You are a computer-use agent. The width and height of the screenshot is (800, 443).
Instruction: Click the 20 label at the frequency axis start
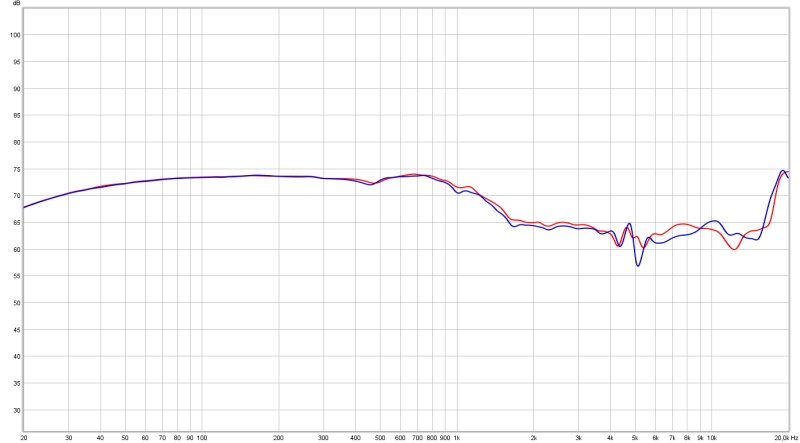point(24,437)
